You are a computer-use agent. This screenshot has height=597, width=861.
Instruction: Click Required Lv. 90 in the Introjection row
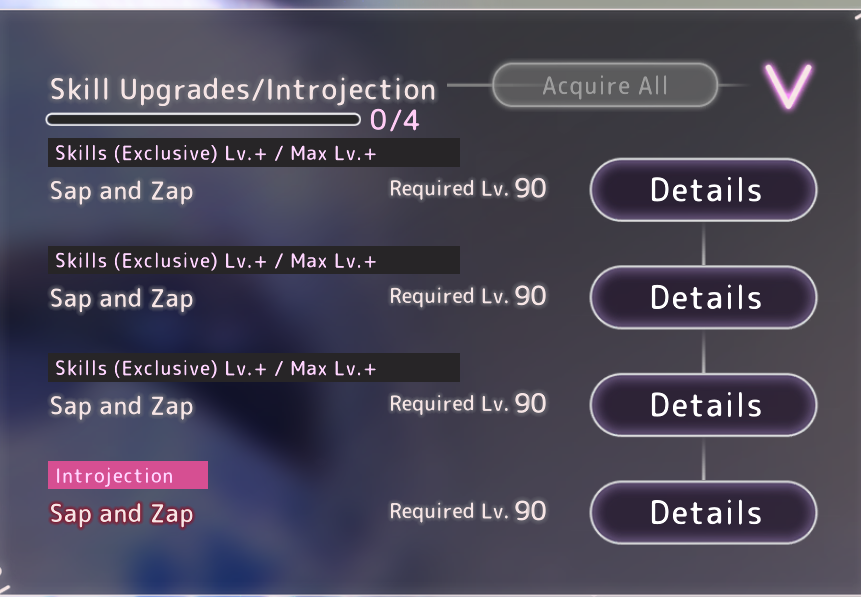468,511
